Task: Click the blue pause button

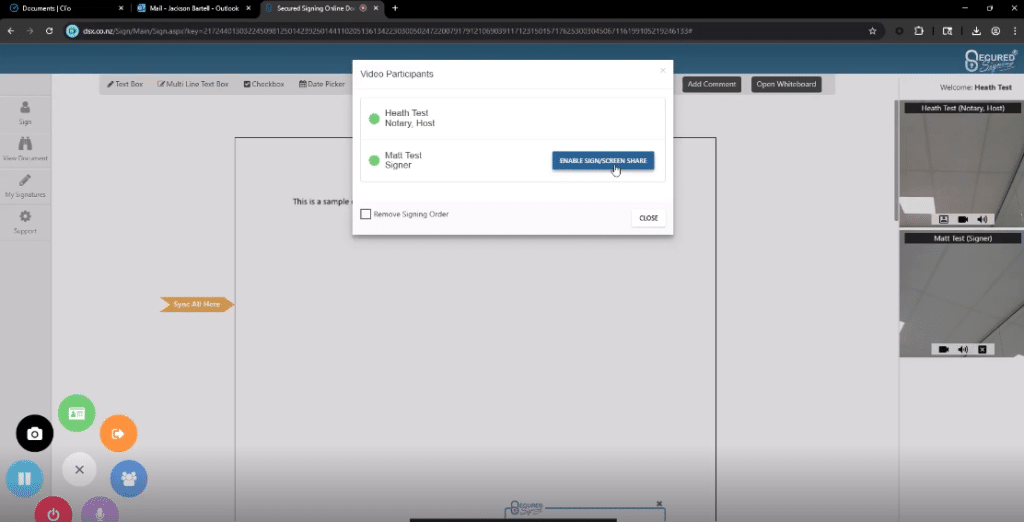Action: [x=24, y=479]
